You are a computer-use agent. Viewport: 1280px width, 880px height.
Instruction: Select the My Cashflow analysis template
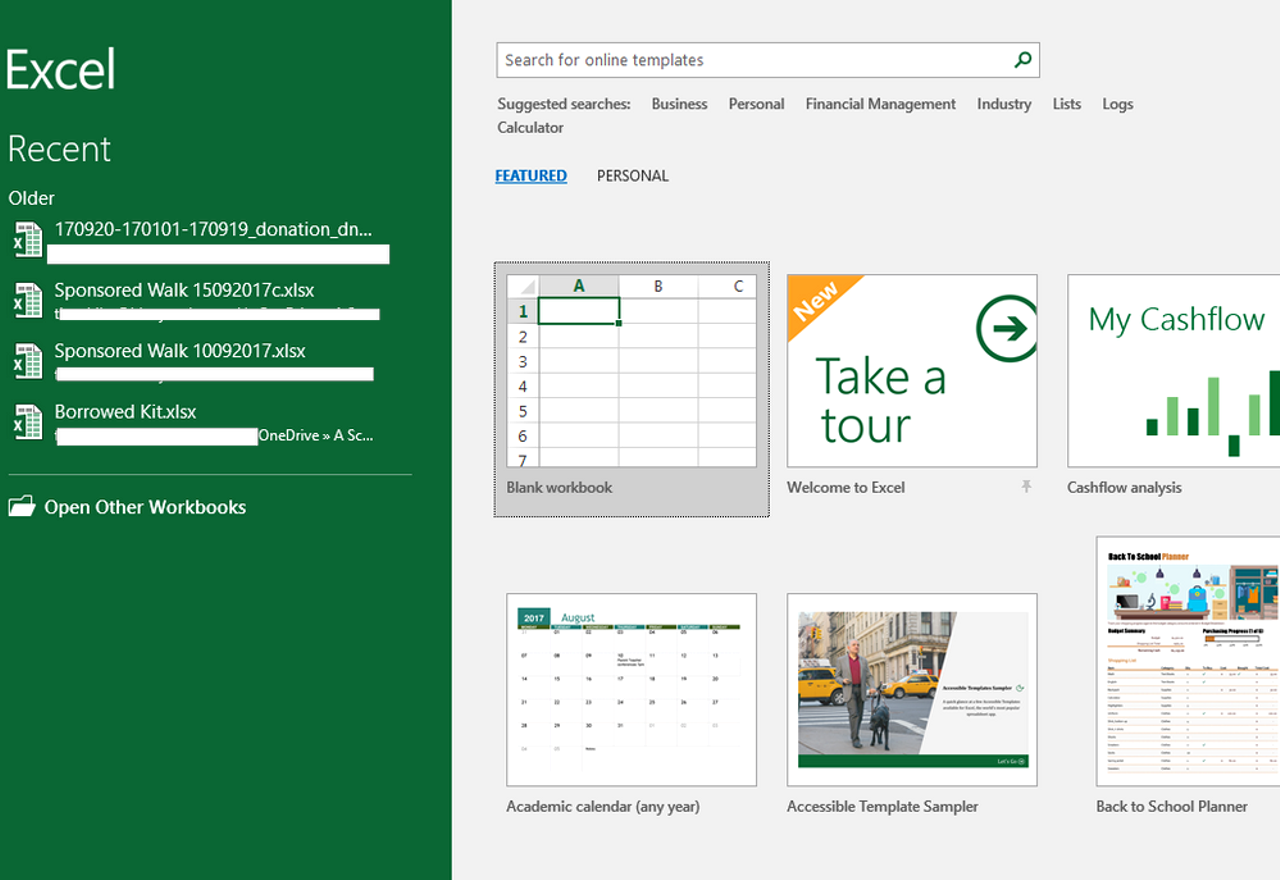point(1174,371)
